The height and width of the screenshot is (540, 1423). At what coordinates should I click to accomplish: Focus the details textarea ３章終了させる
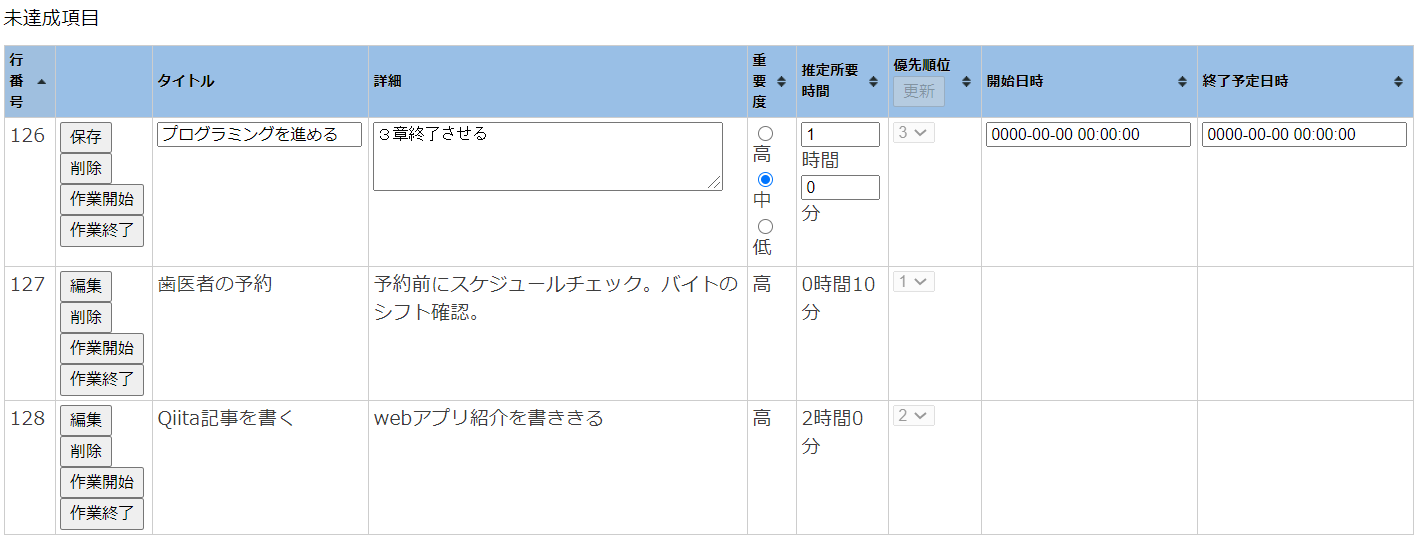(548, 156)
